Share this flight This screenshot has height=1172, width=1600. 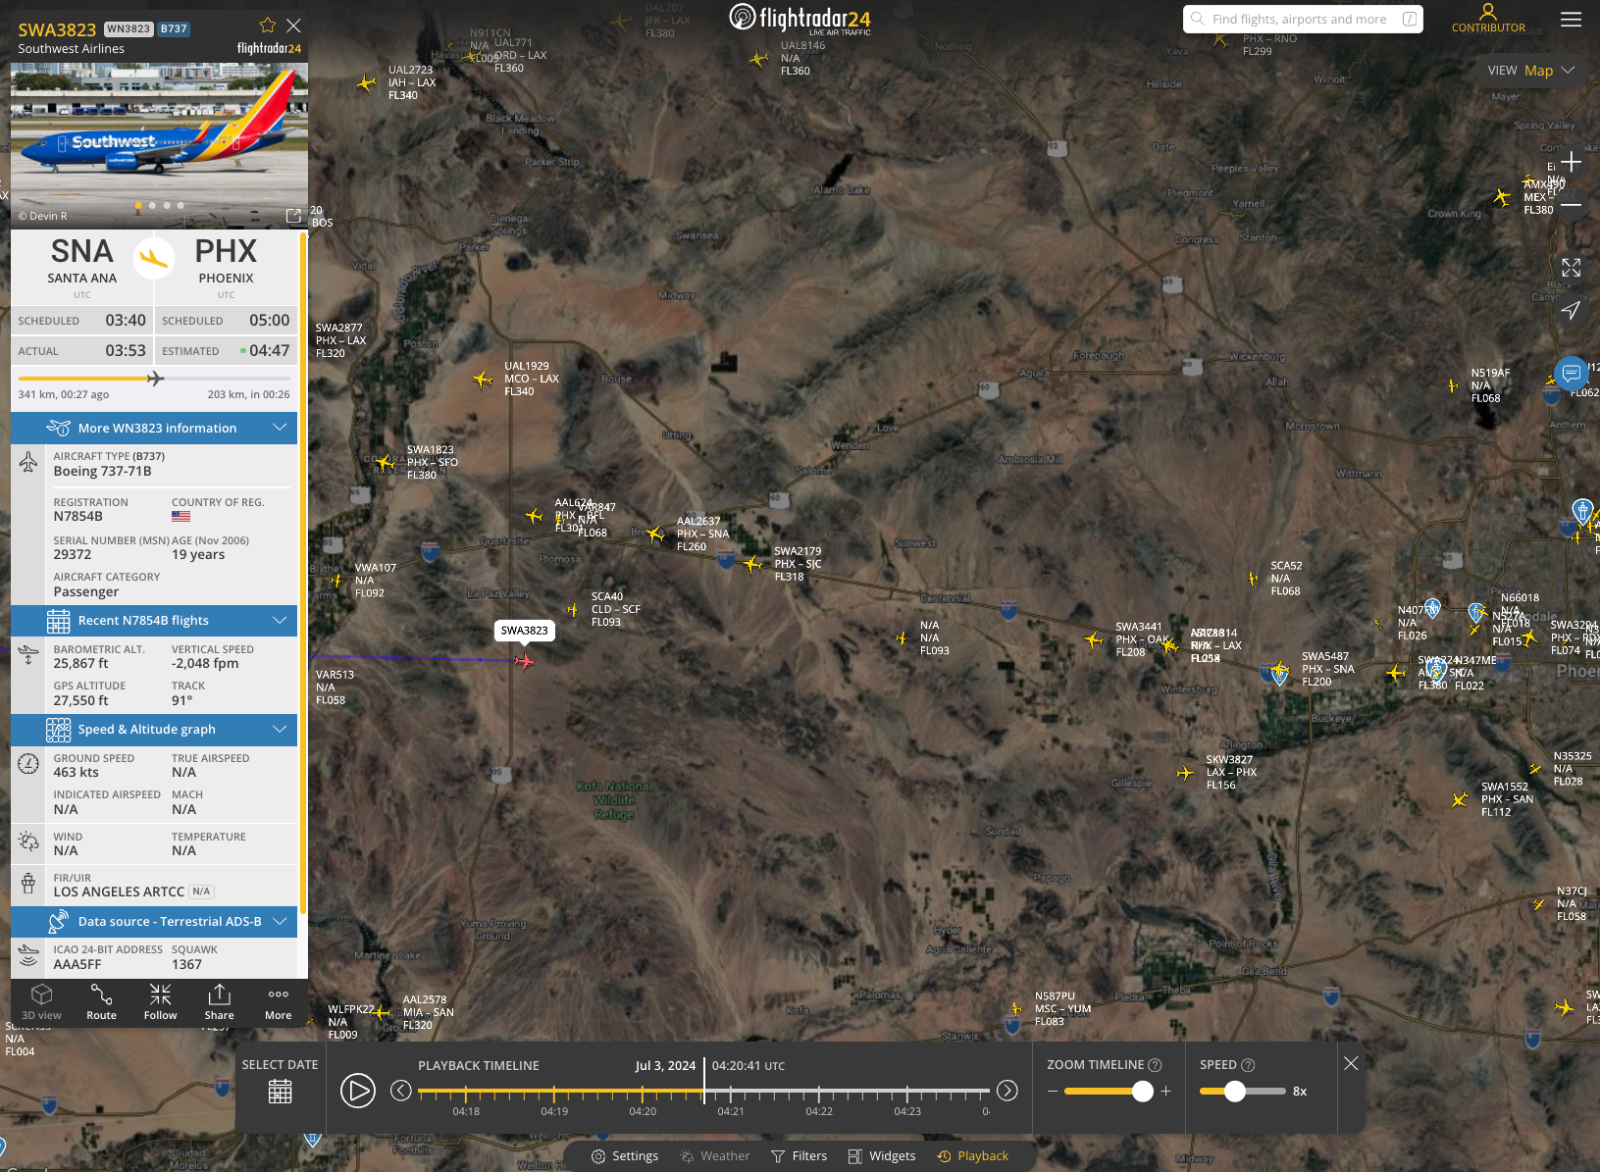point(219,1002)
